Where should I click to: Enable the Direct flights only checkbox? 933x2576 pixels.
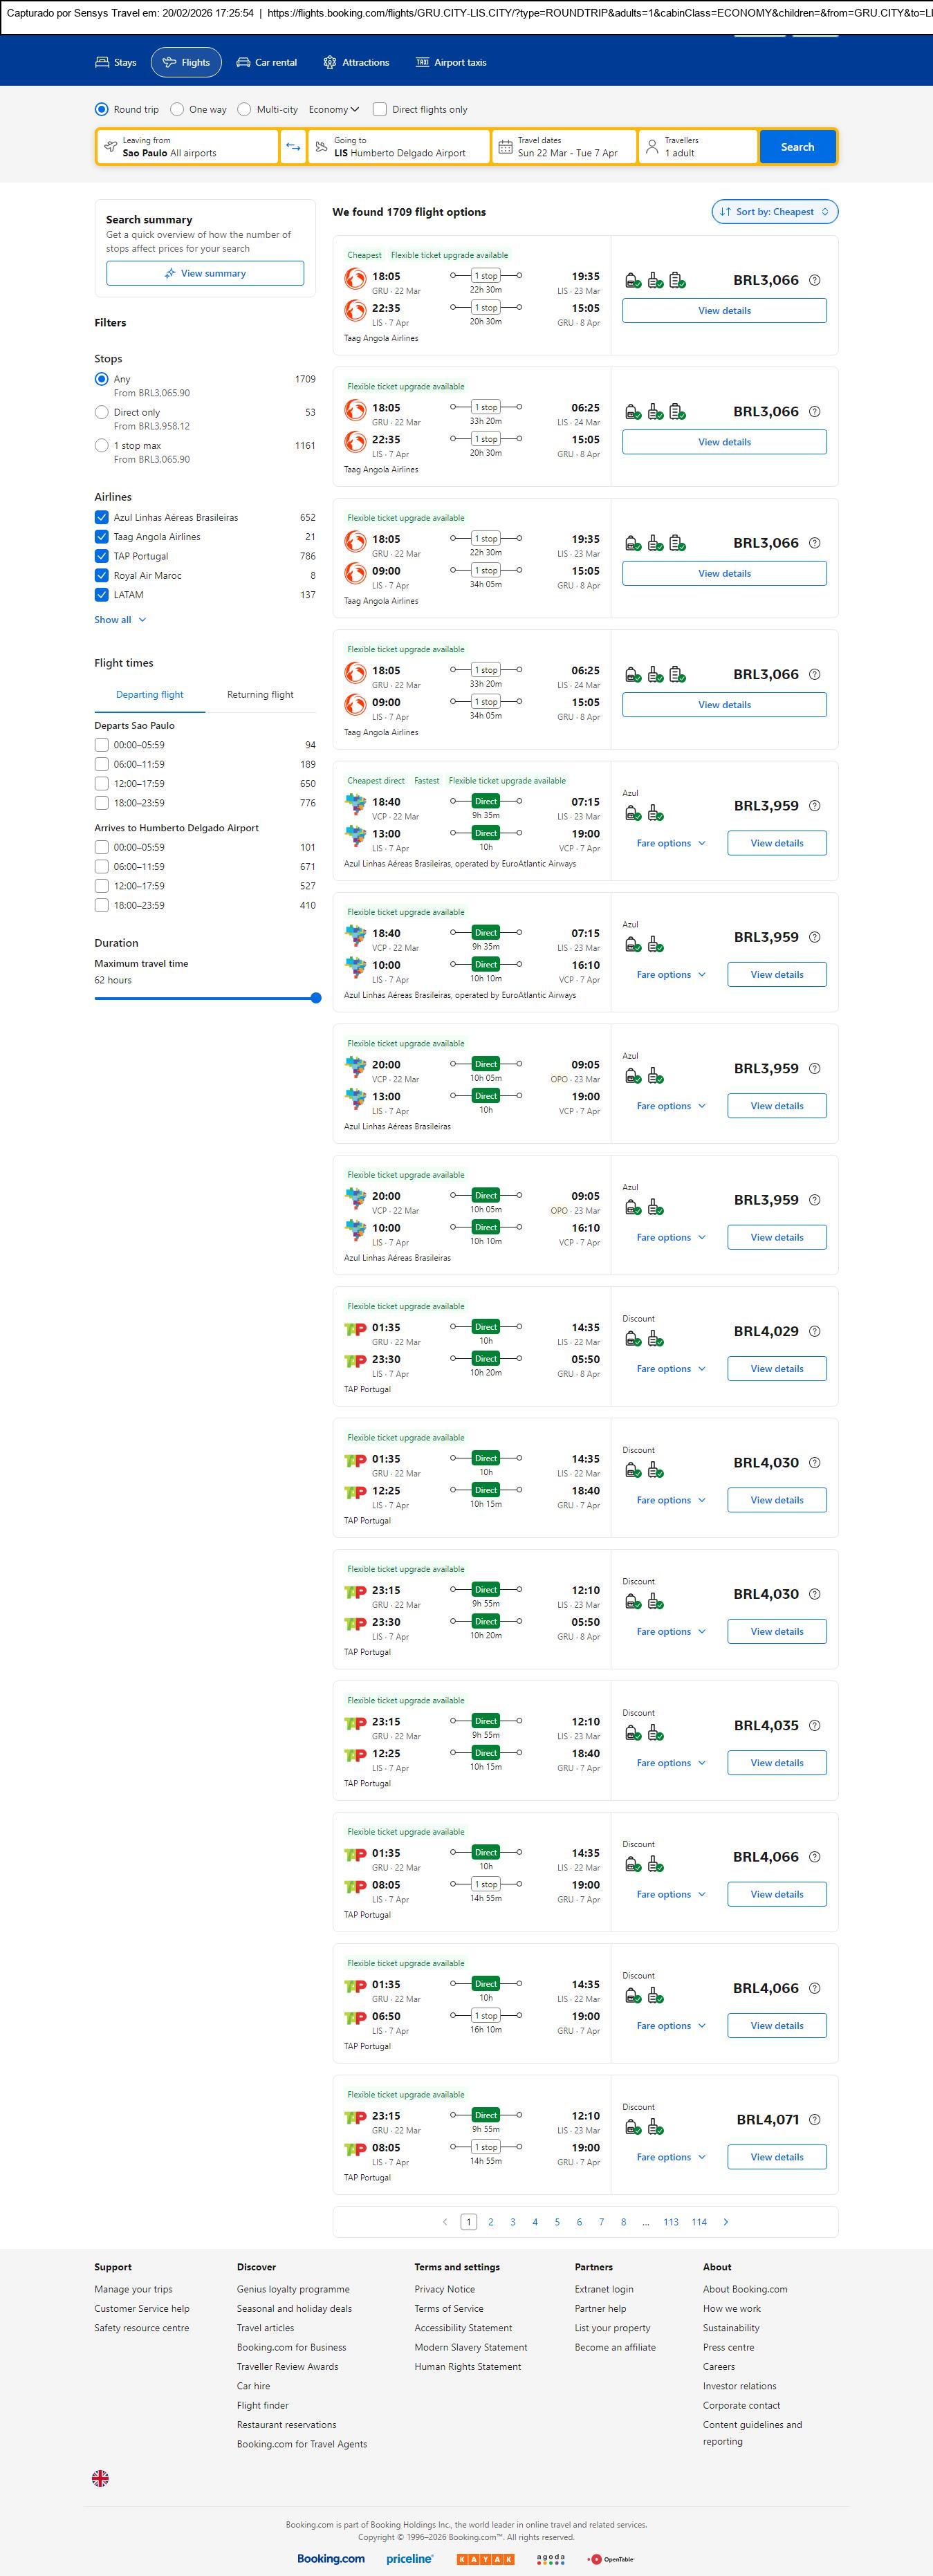point(380,109)
